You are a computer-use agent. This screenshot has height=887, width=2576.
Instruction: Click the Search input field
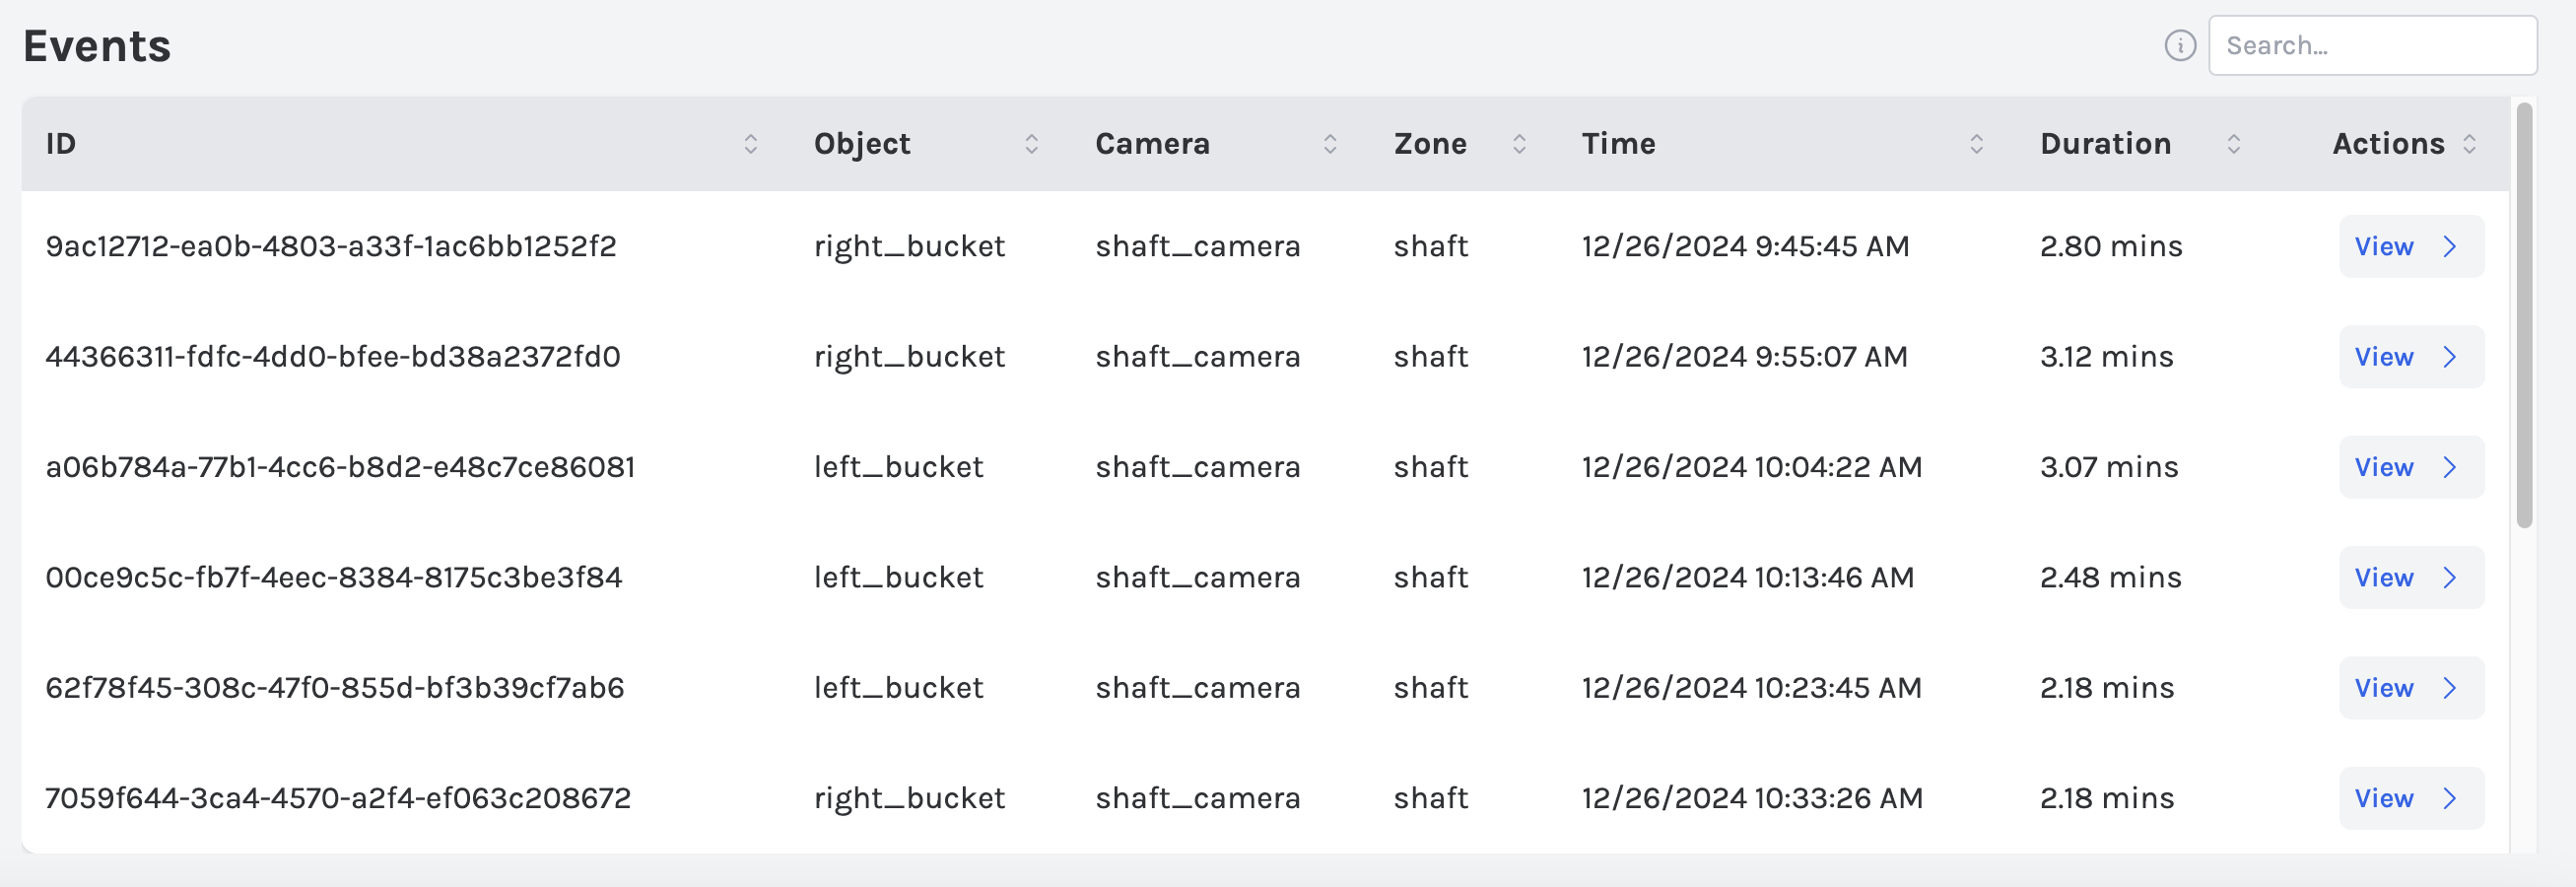click(2372, 46)
